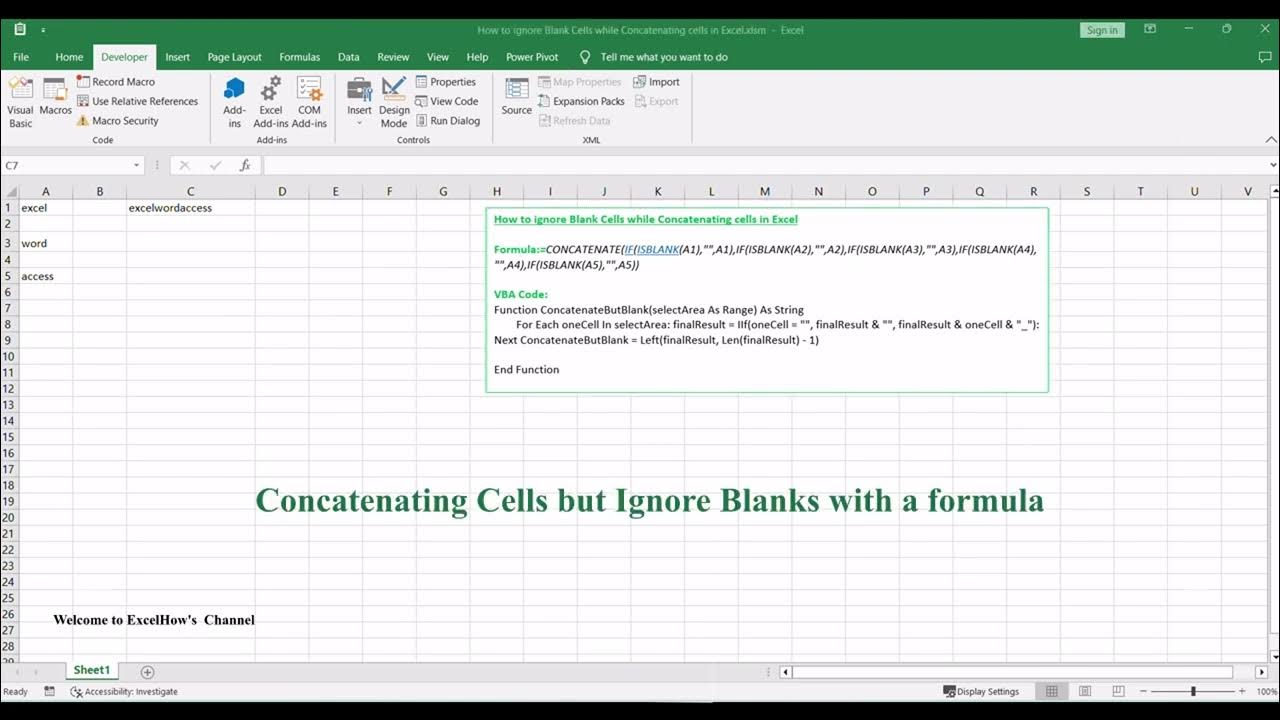Screen dimensions: 1280x720
Task: Switch to Page Break Preview view
Action: pos(1118,691)
